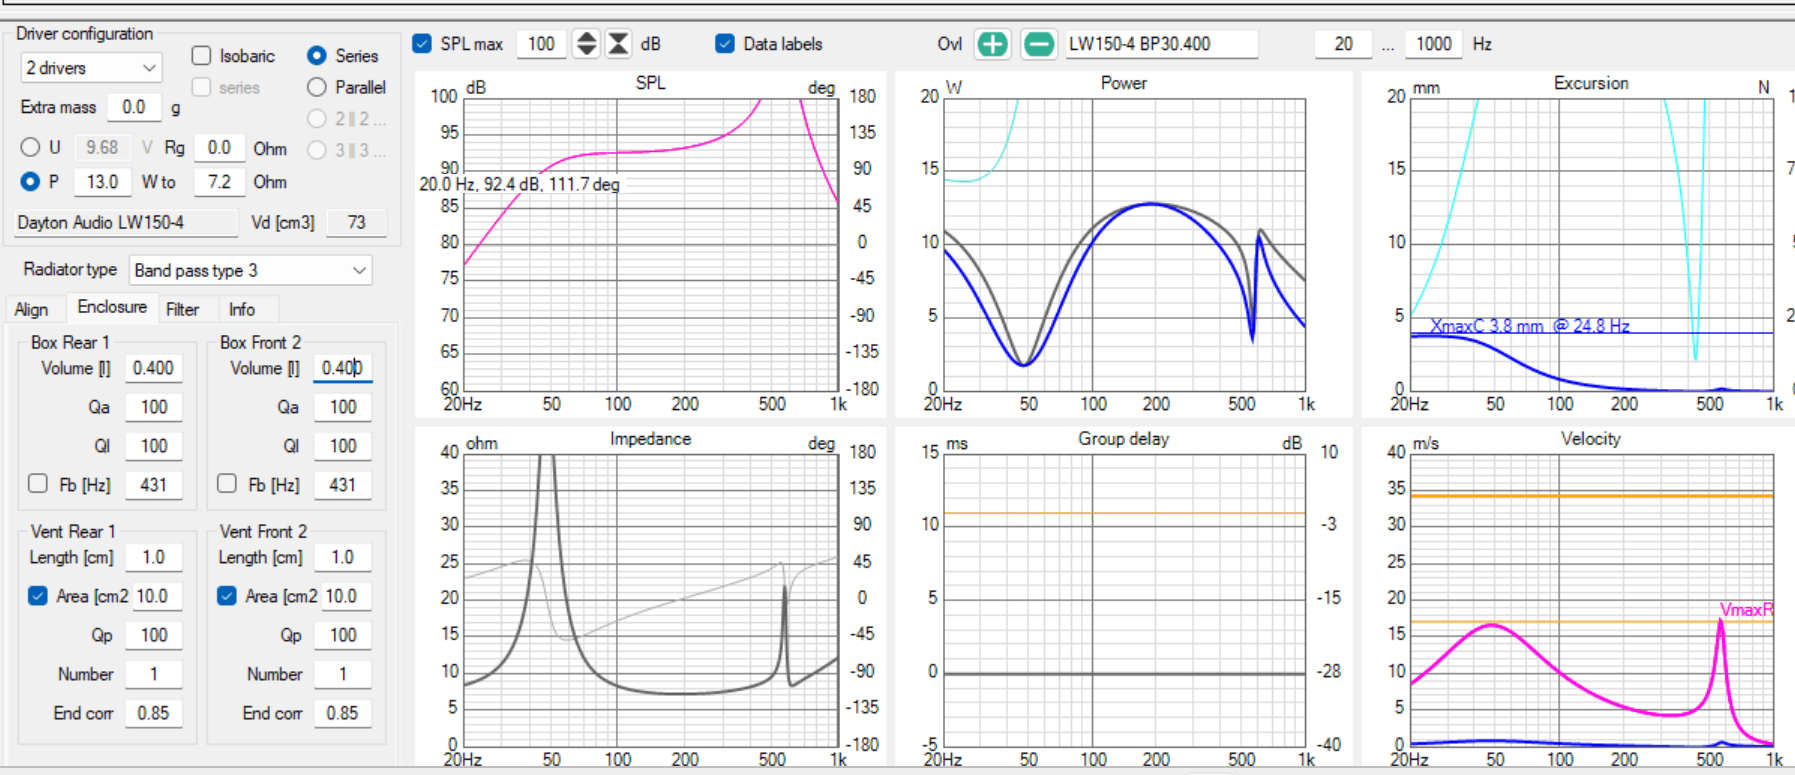
Task: Click Vent Front 2 Qp field
Action: coord(342,635)
